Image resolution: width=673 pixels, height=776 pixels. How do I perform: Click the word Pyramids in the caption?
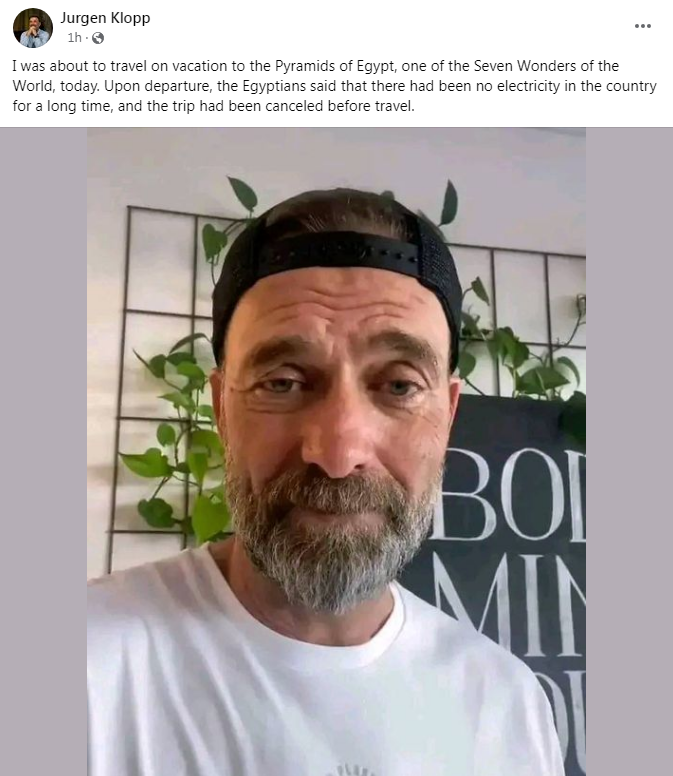click(314, 66)
